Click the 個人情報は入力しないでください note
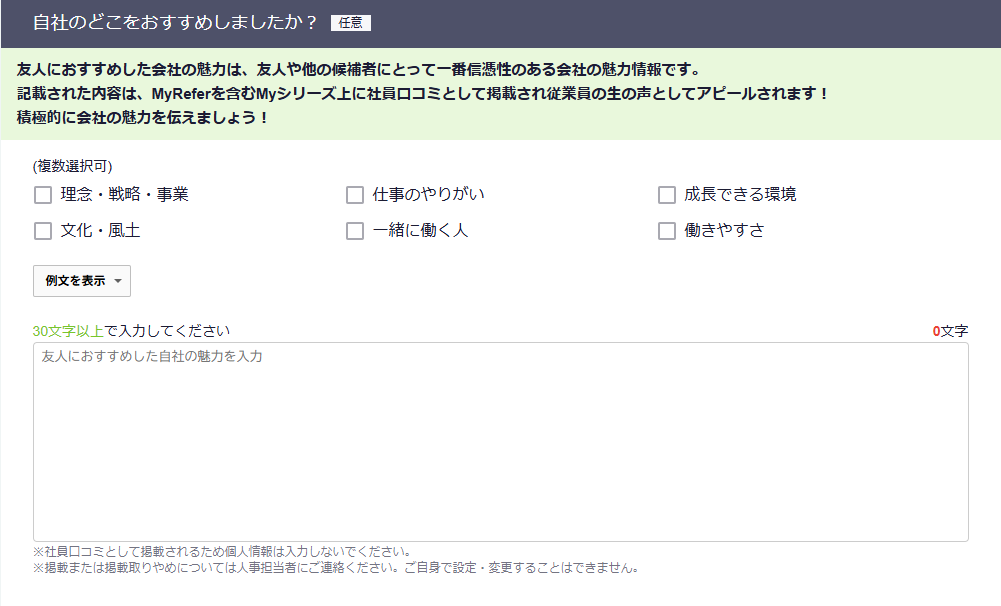Image resolution: width=1001 pixels, height=606 pixels. pos(222,552)
